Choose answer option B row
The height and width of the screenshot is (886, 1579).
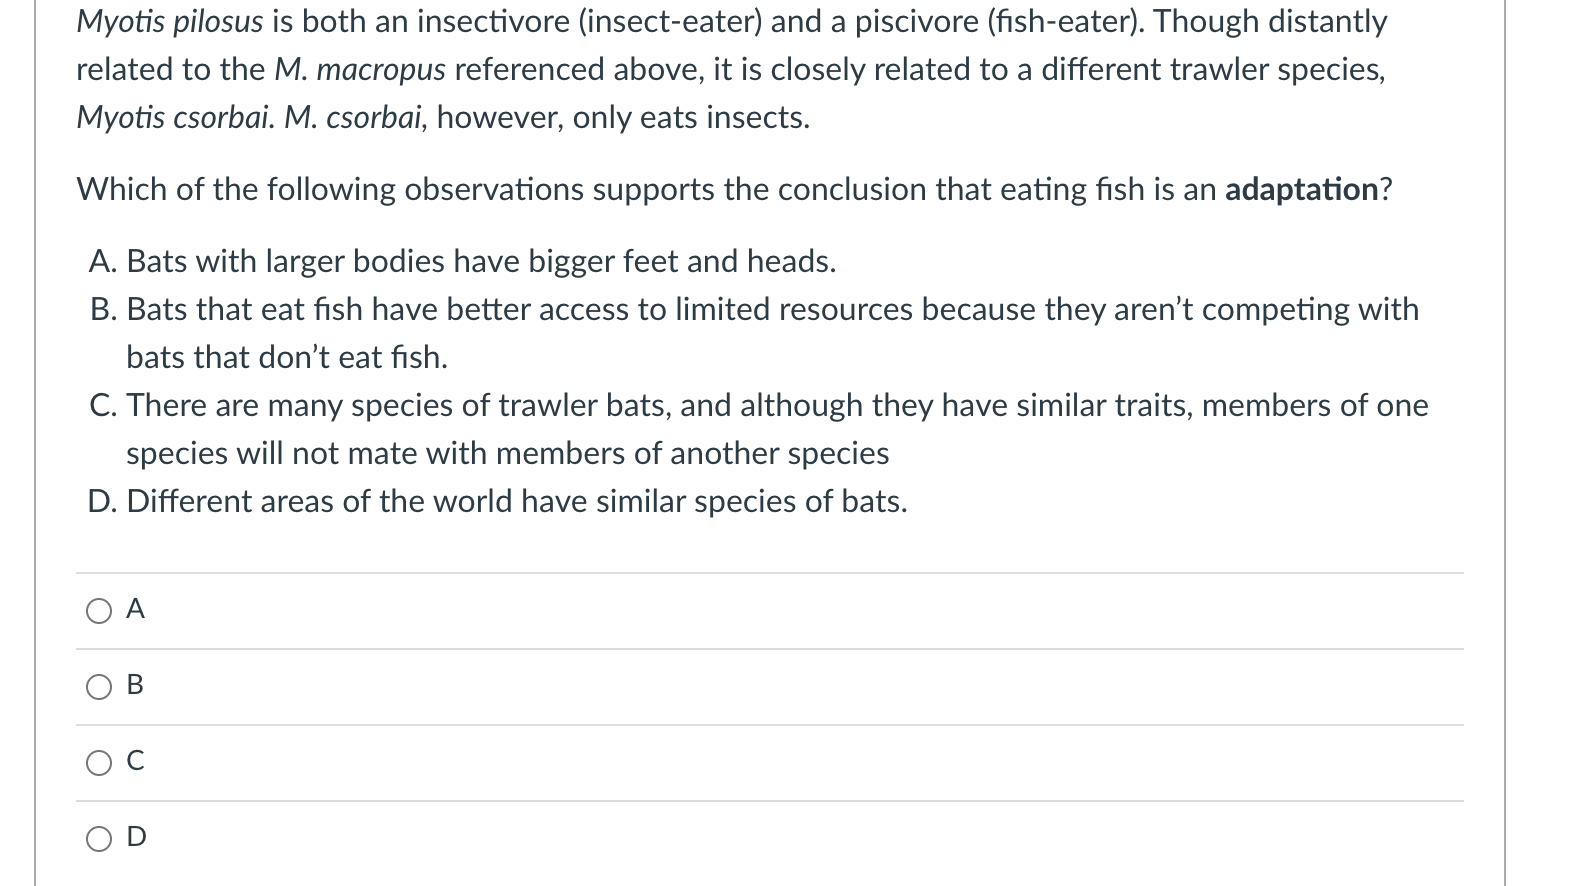tap(700, 686)
